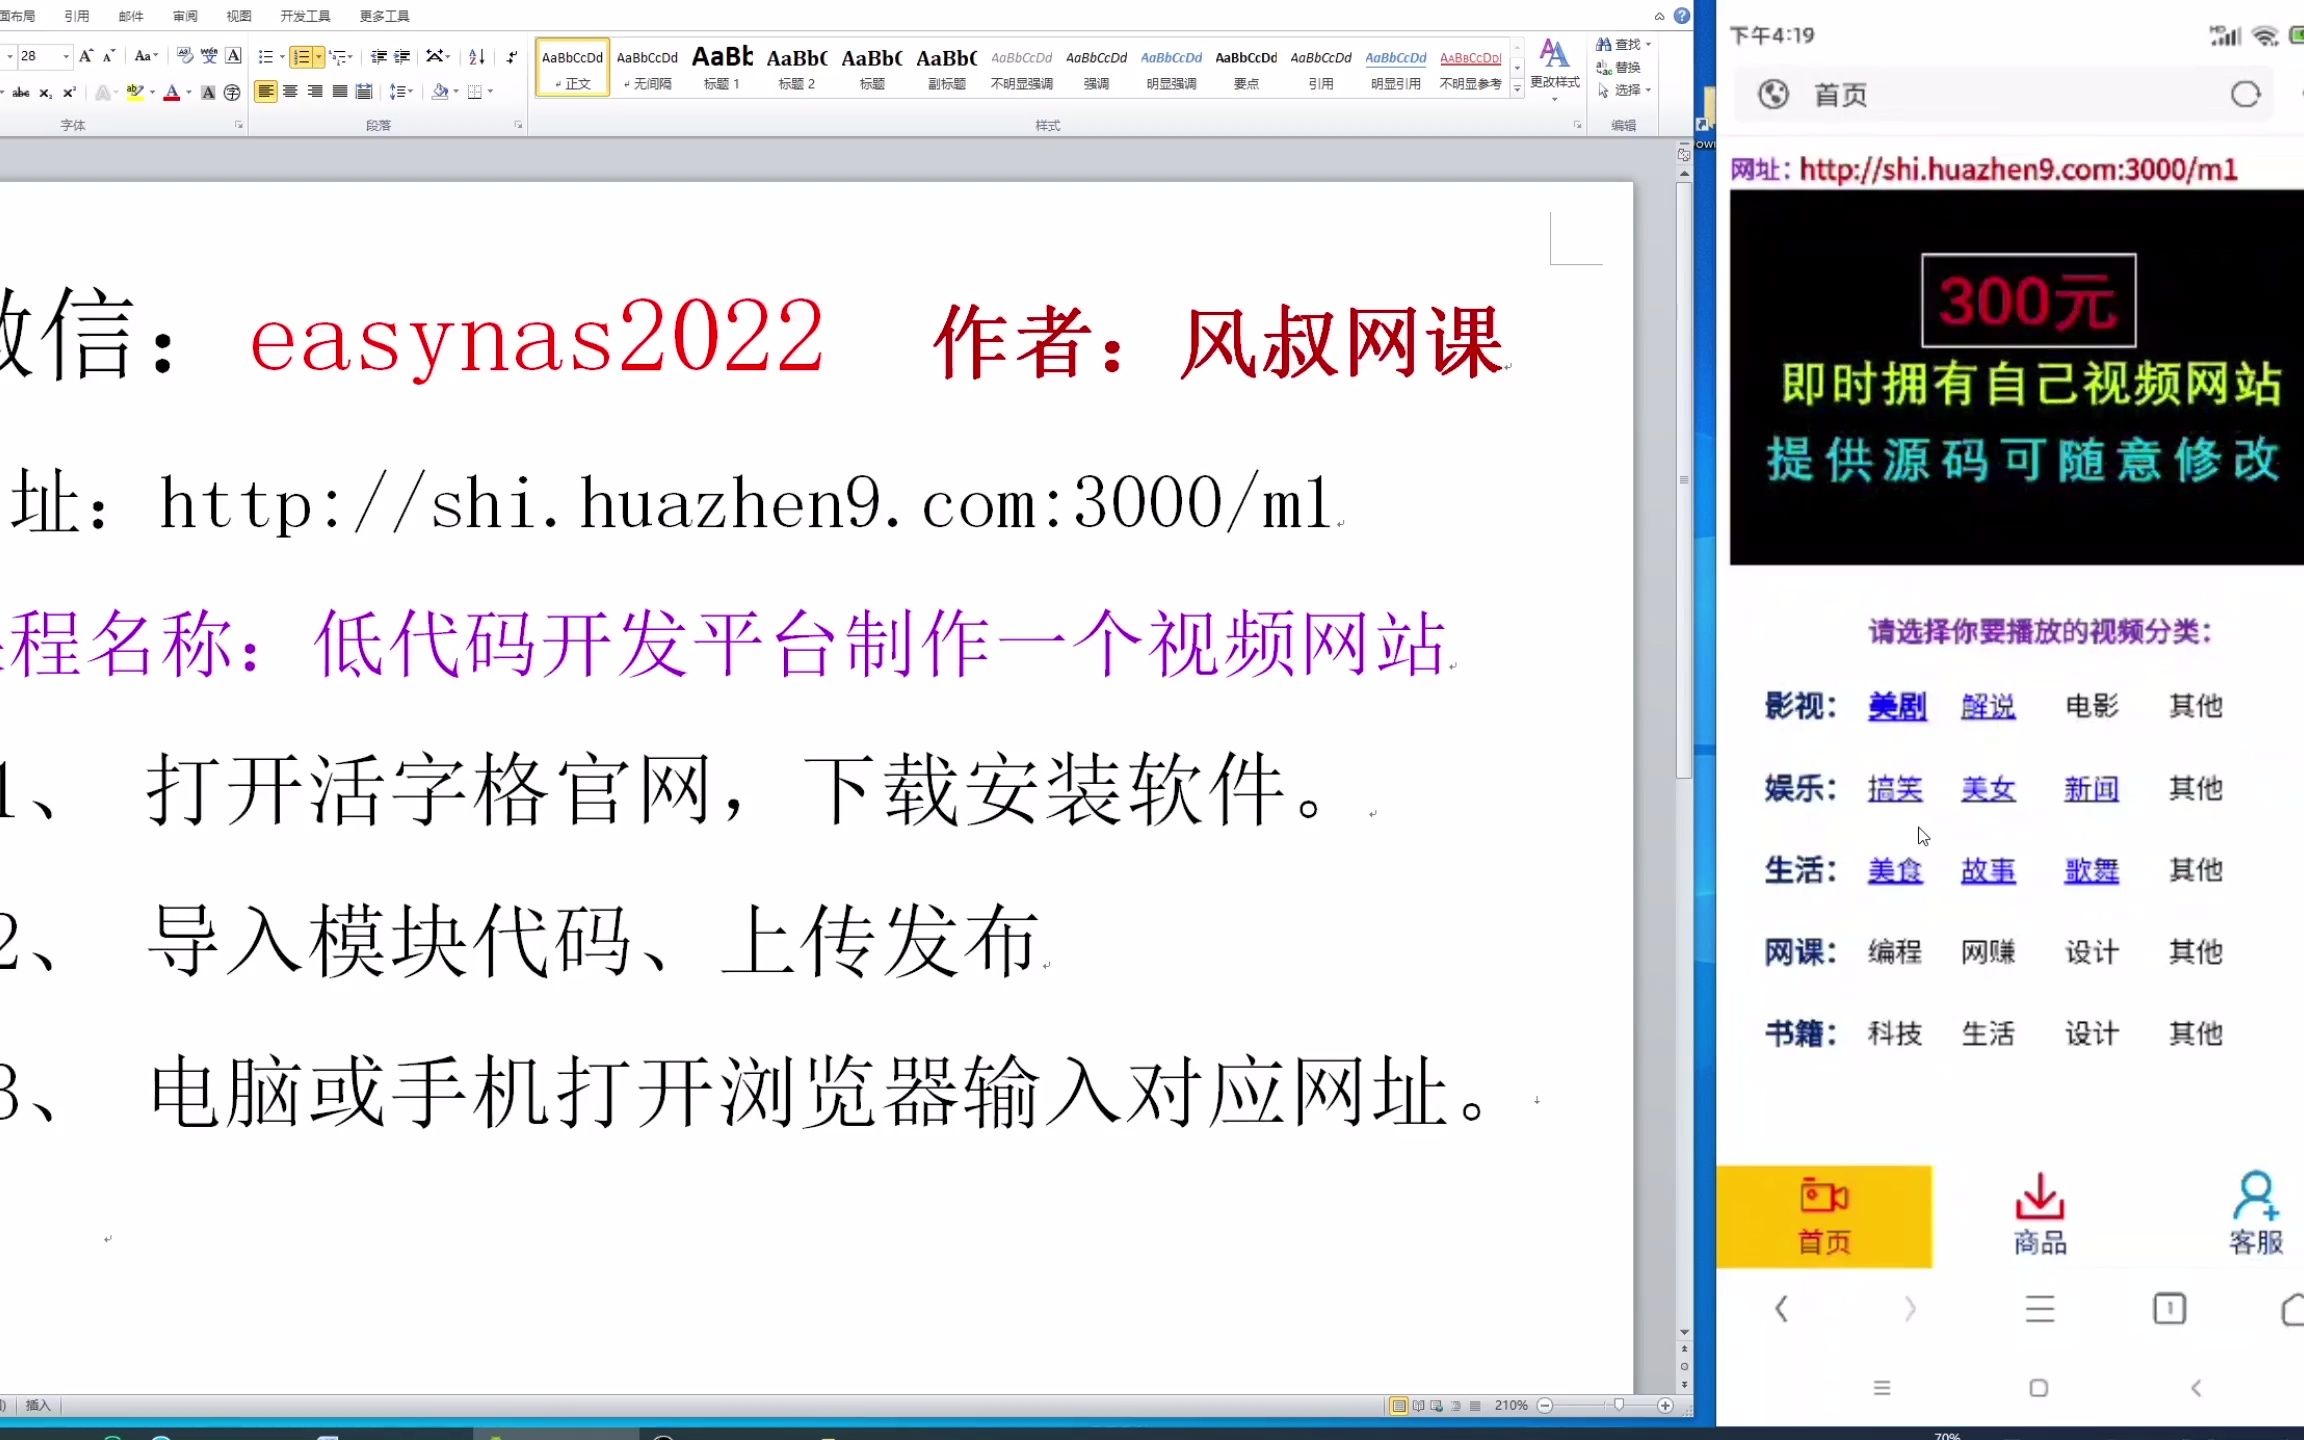Click the 商品 download tab in phone
Screen dimensions: 2304x1440
[2040, 1215]
